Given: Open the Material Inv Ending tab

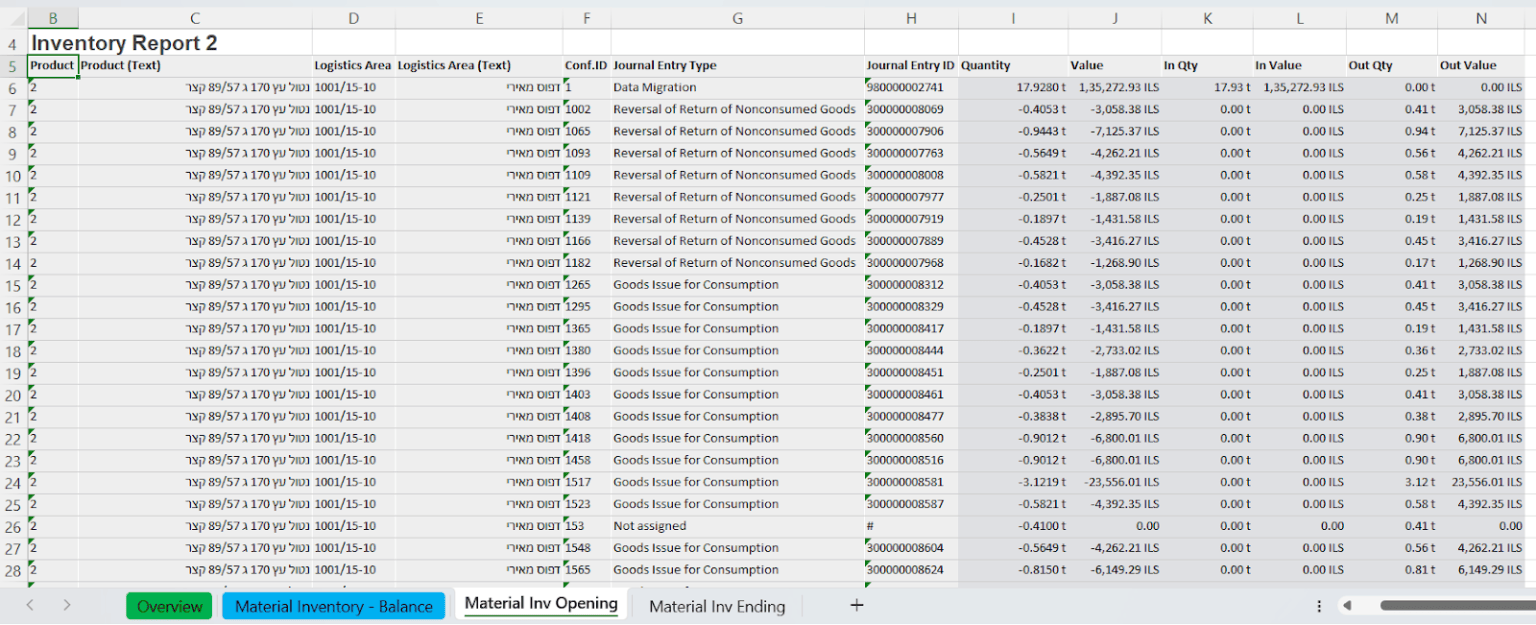Looking at the screenshot, I should pyautogui.click(x=717, y=606).
